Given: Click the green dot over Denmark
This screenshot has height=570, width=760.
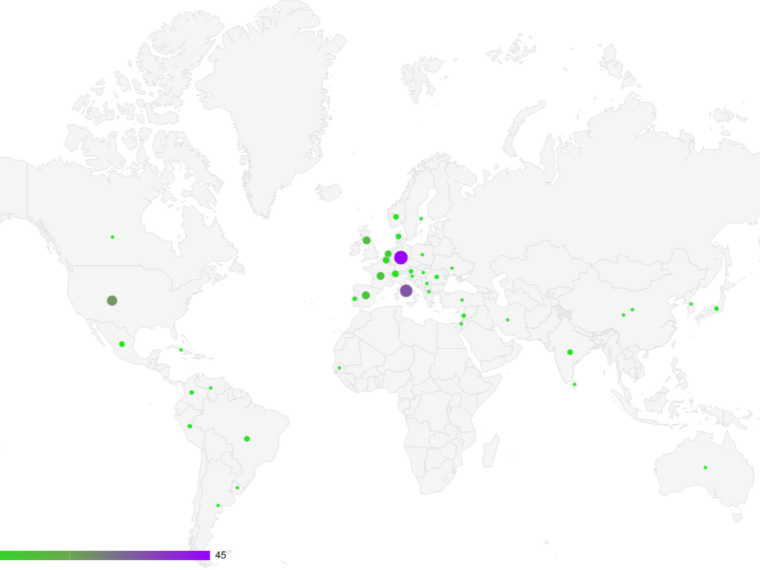Looking at the screenshot, I should pos(398,237).
